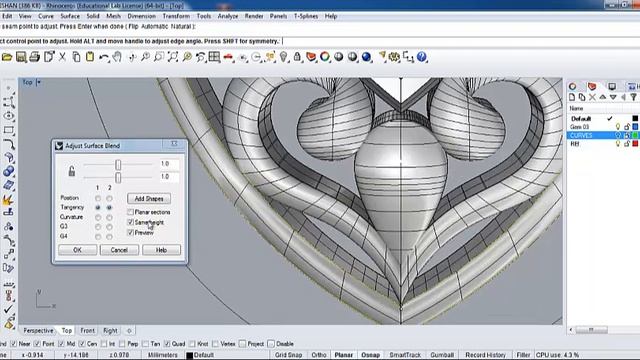Screen dimensions: 640x360
Task: Click the Zoom Extents icon
Action: [x=173, y=57]
